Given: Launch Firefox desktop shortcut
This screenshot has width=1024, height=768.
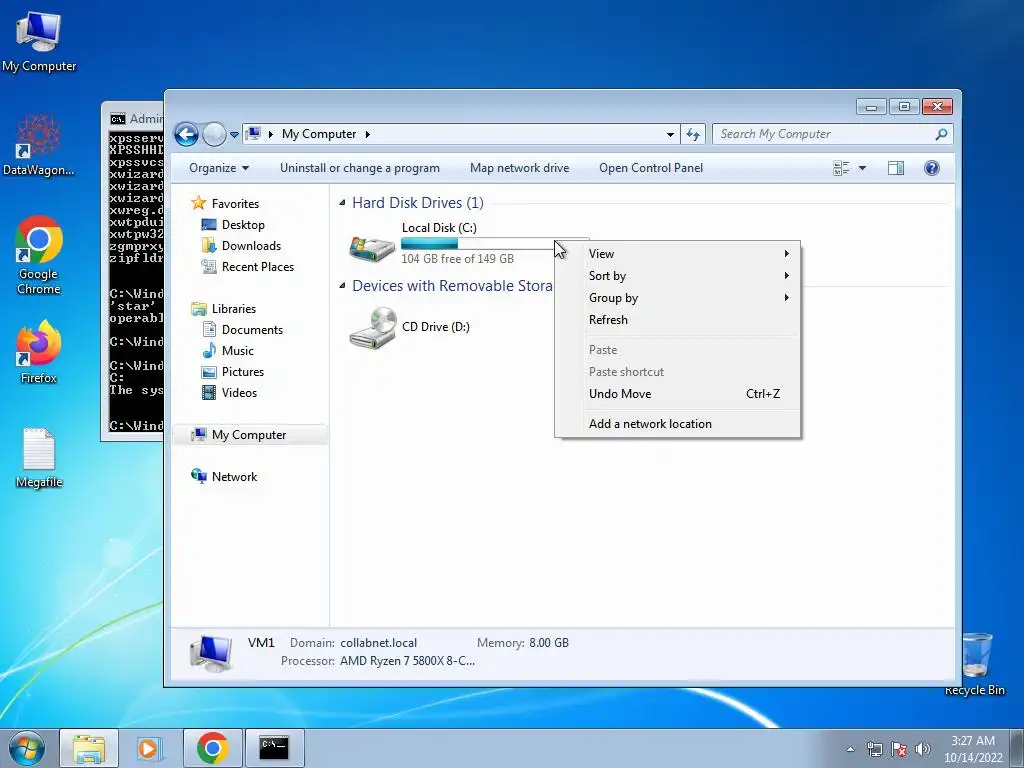Looking at the screenshot, I should coord(39,351).
